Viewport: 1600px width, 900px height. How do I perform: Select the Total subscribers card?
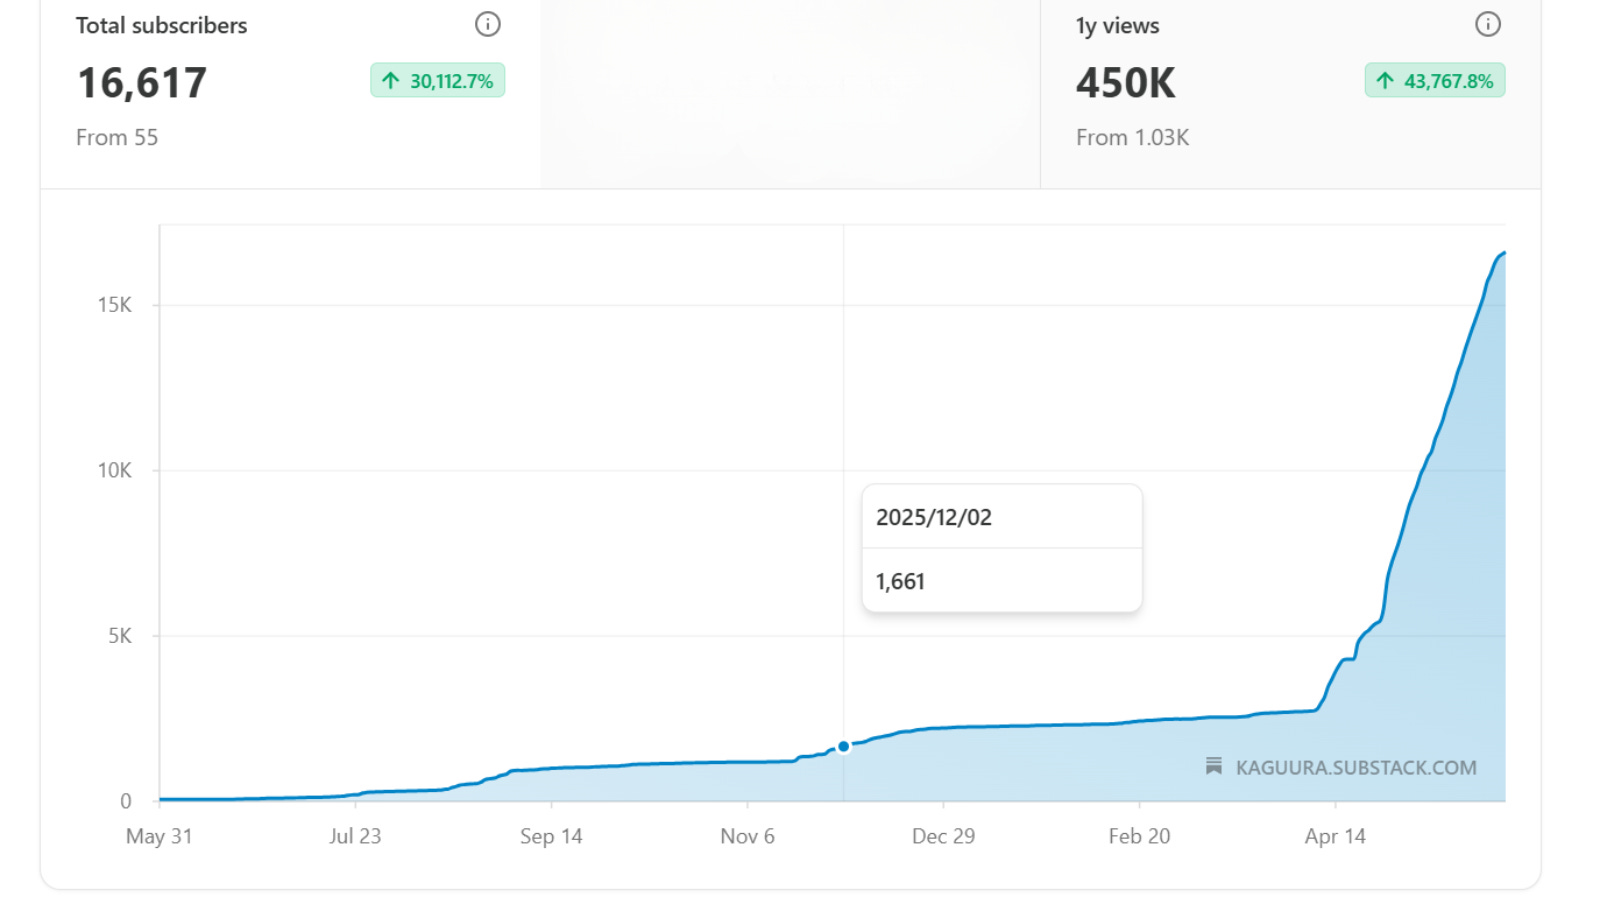tap(290, 94)
